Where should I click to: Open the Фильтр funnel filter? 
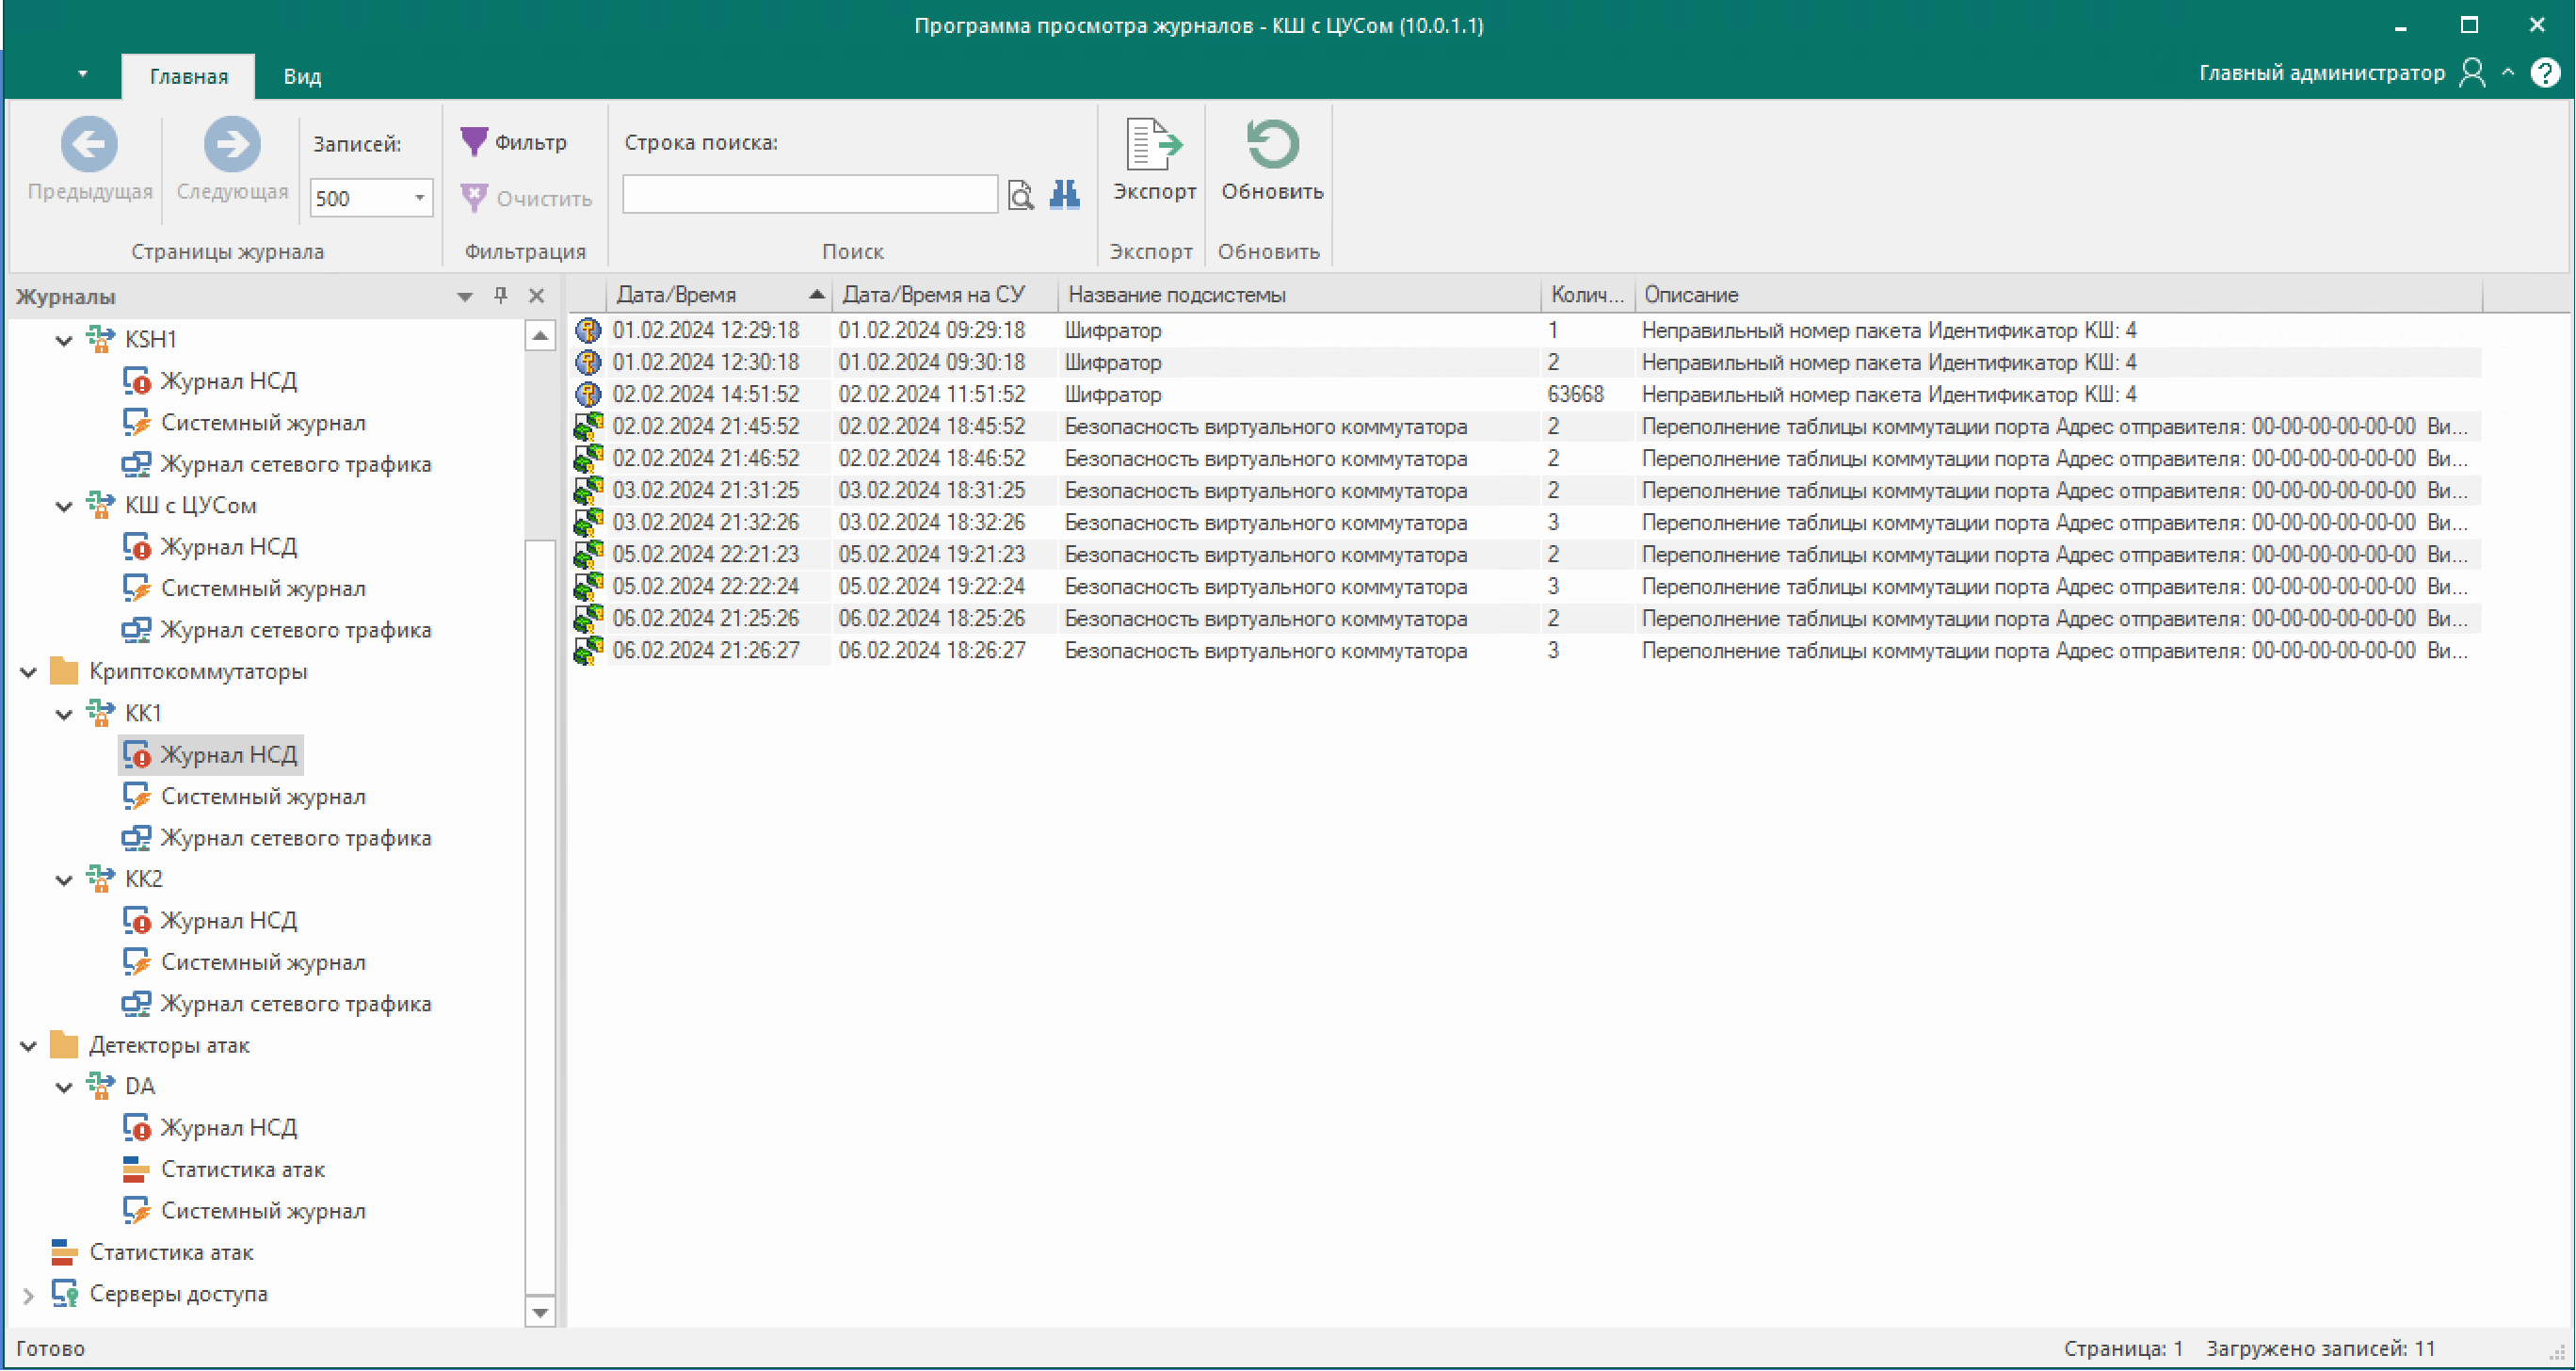tap(514, 142)
